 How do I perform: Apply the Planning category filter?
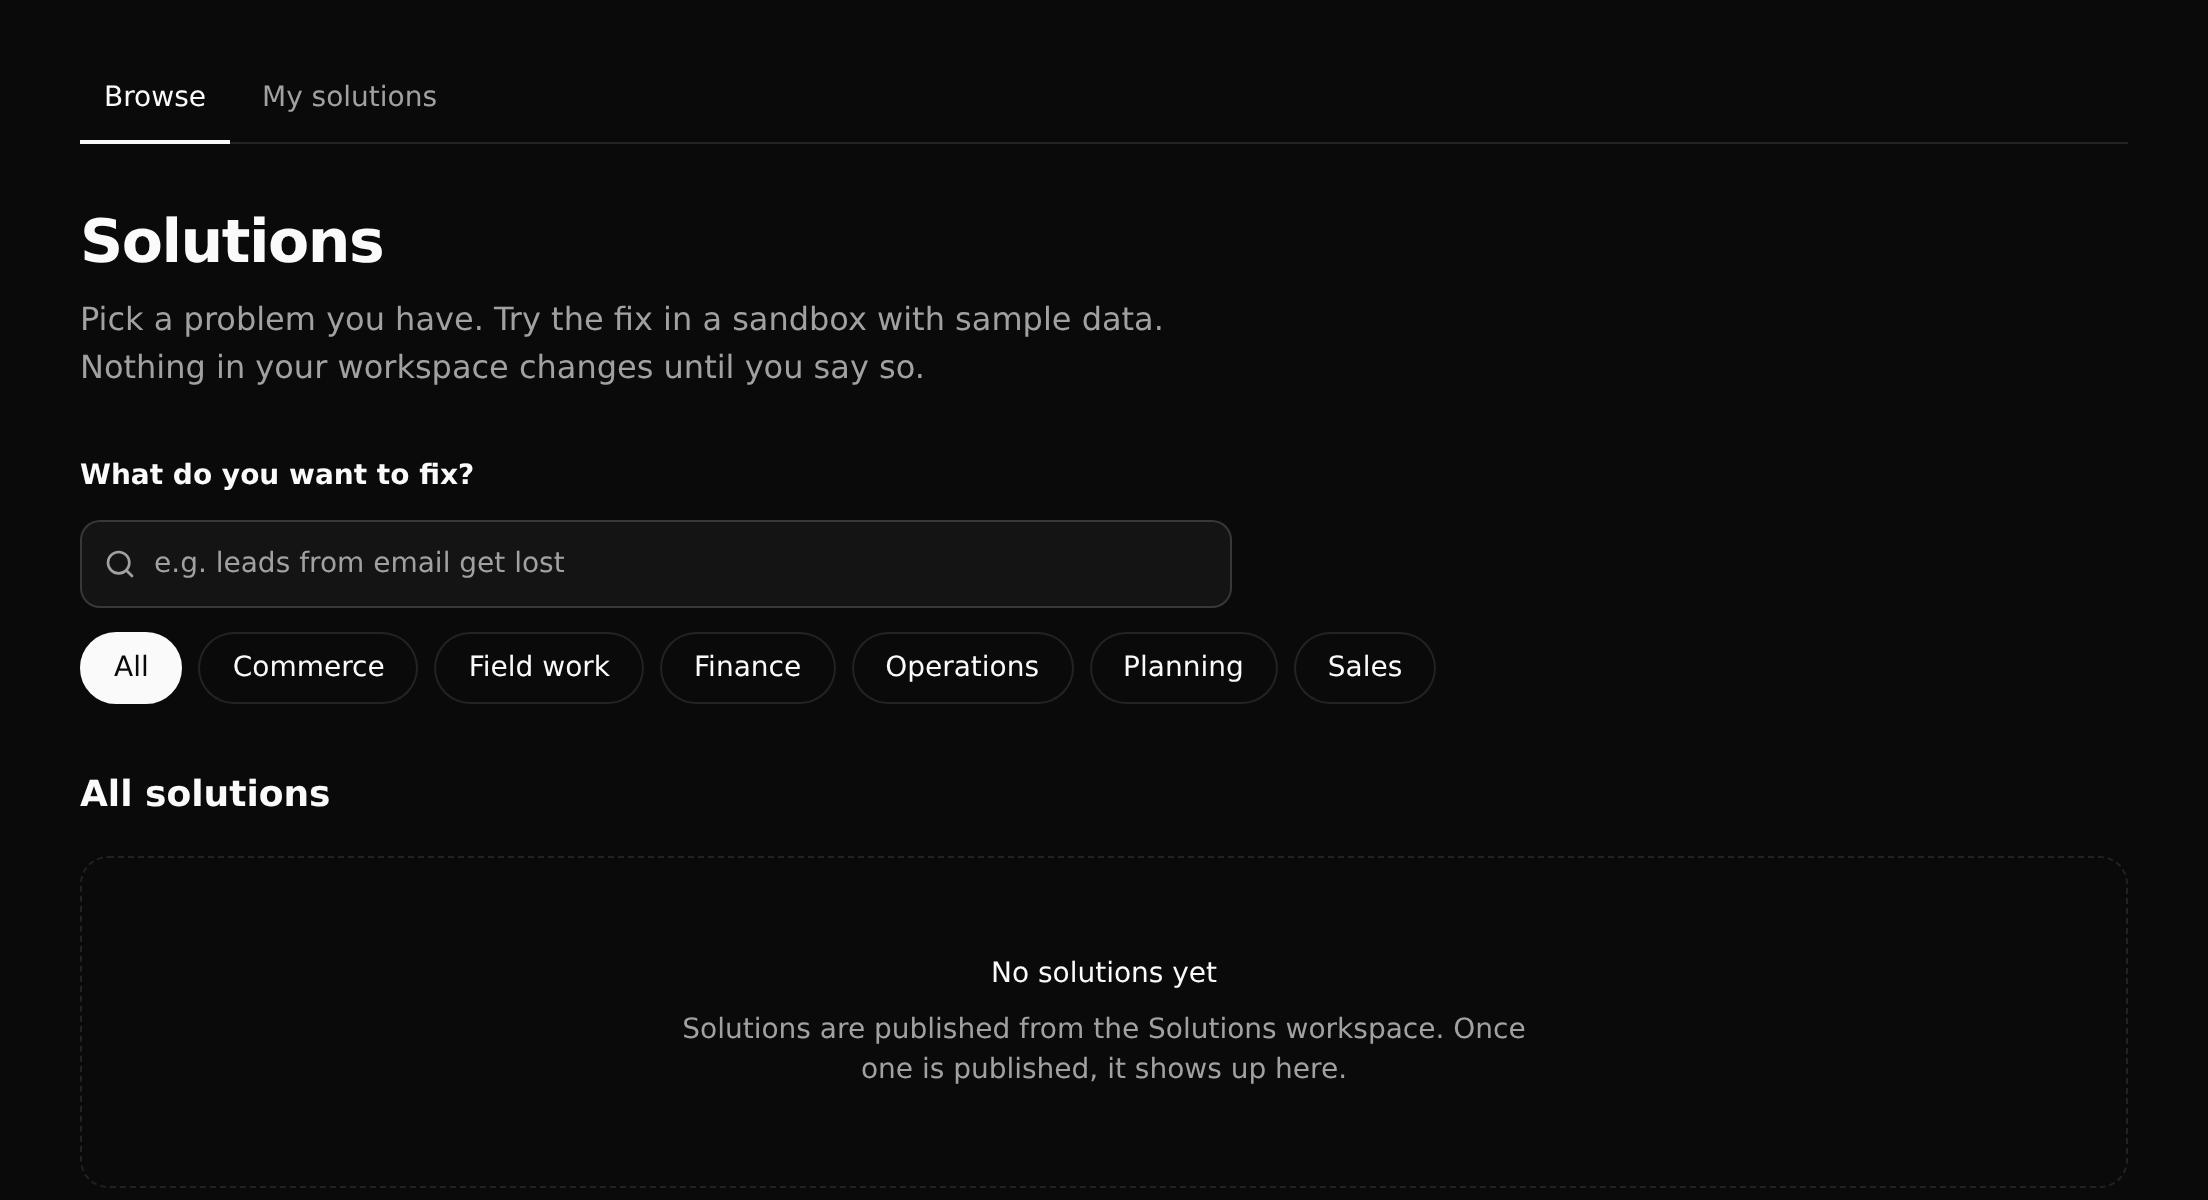click(1183, 667)
